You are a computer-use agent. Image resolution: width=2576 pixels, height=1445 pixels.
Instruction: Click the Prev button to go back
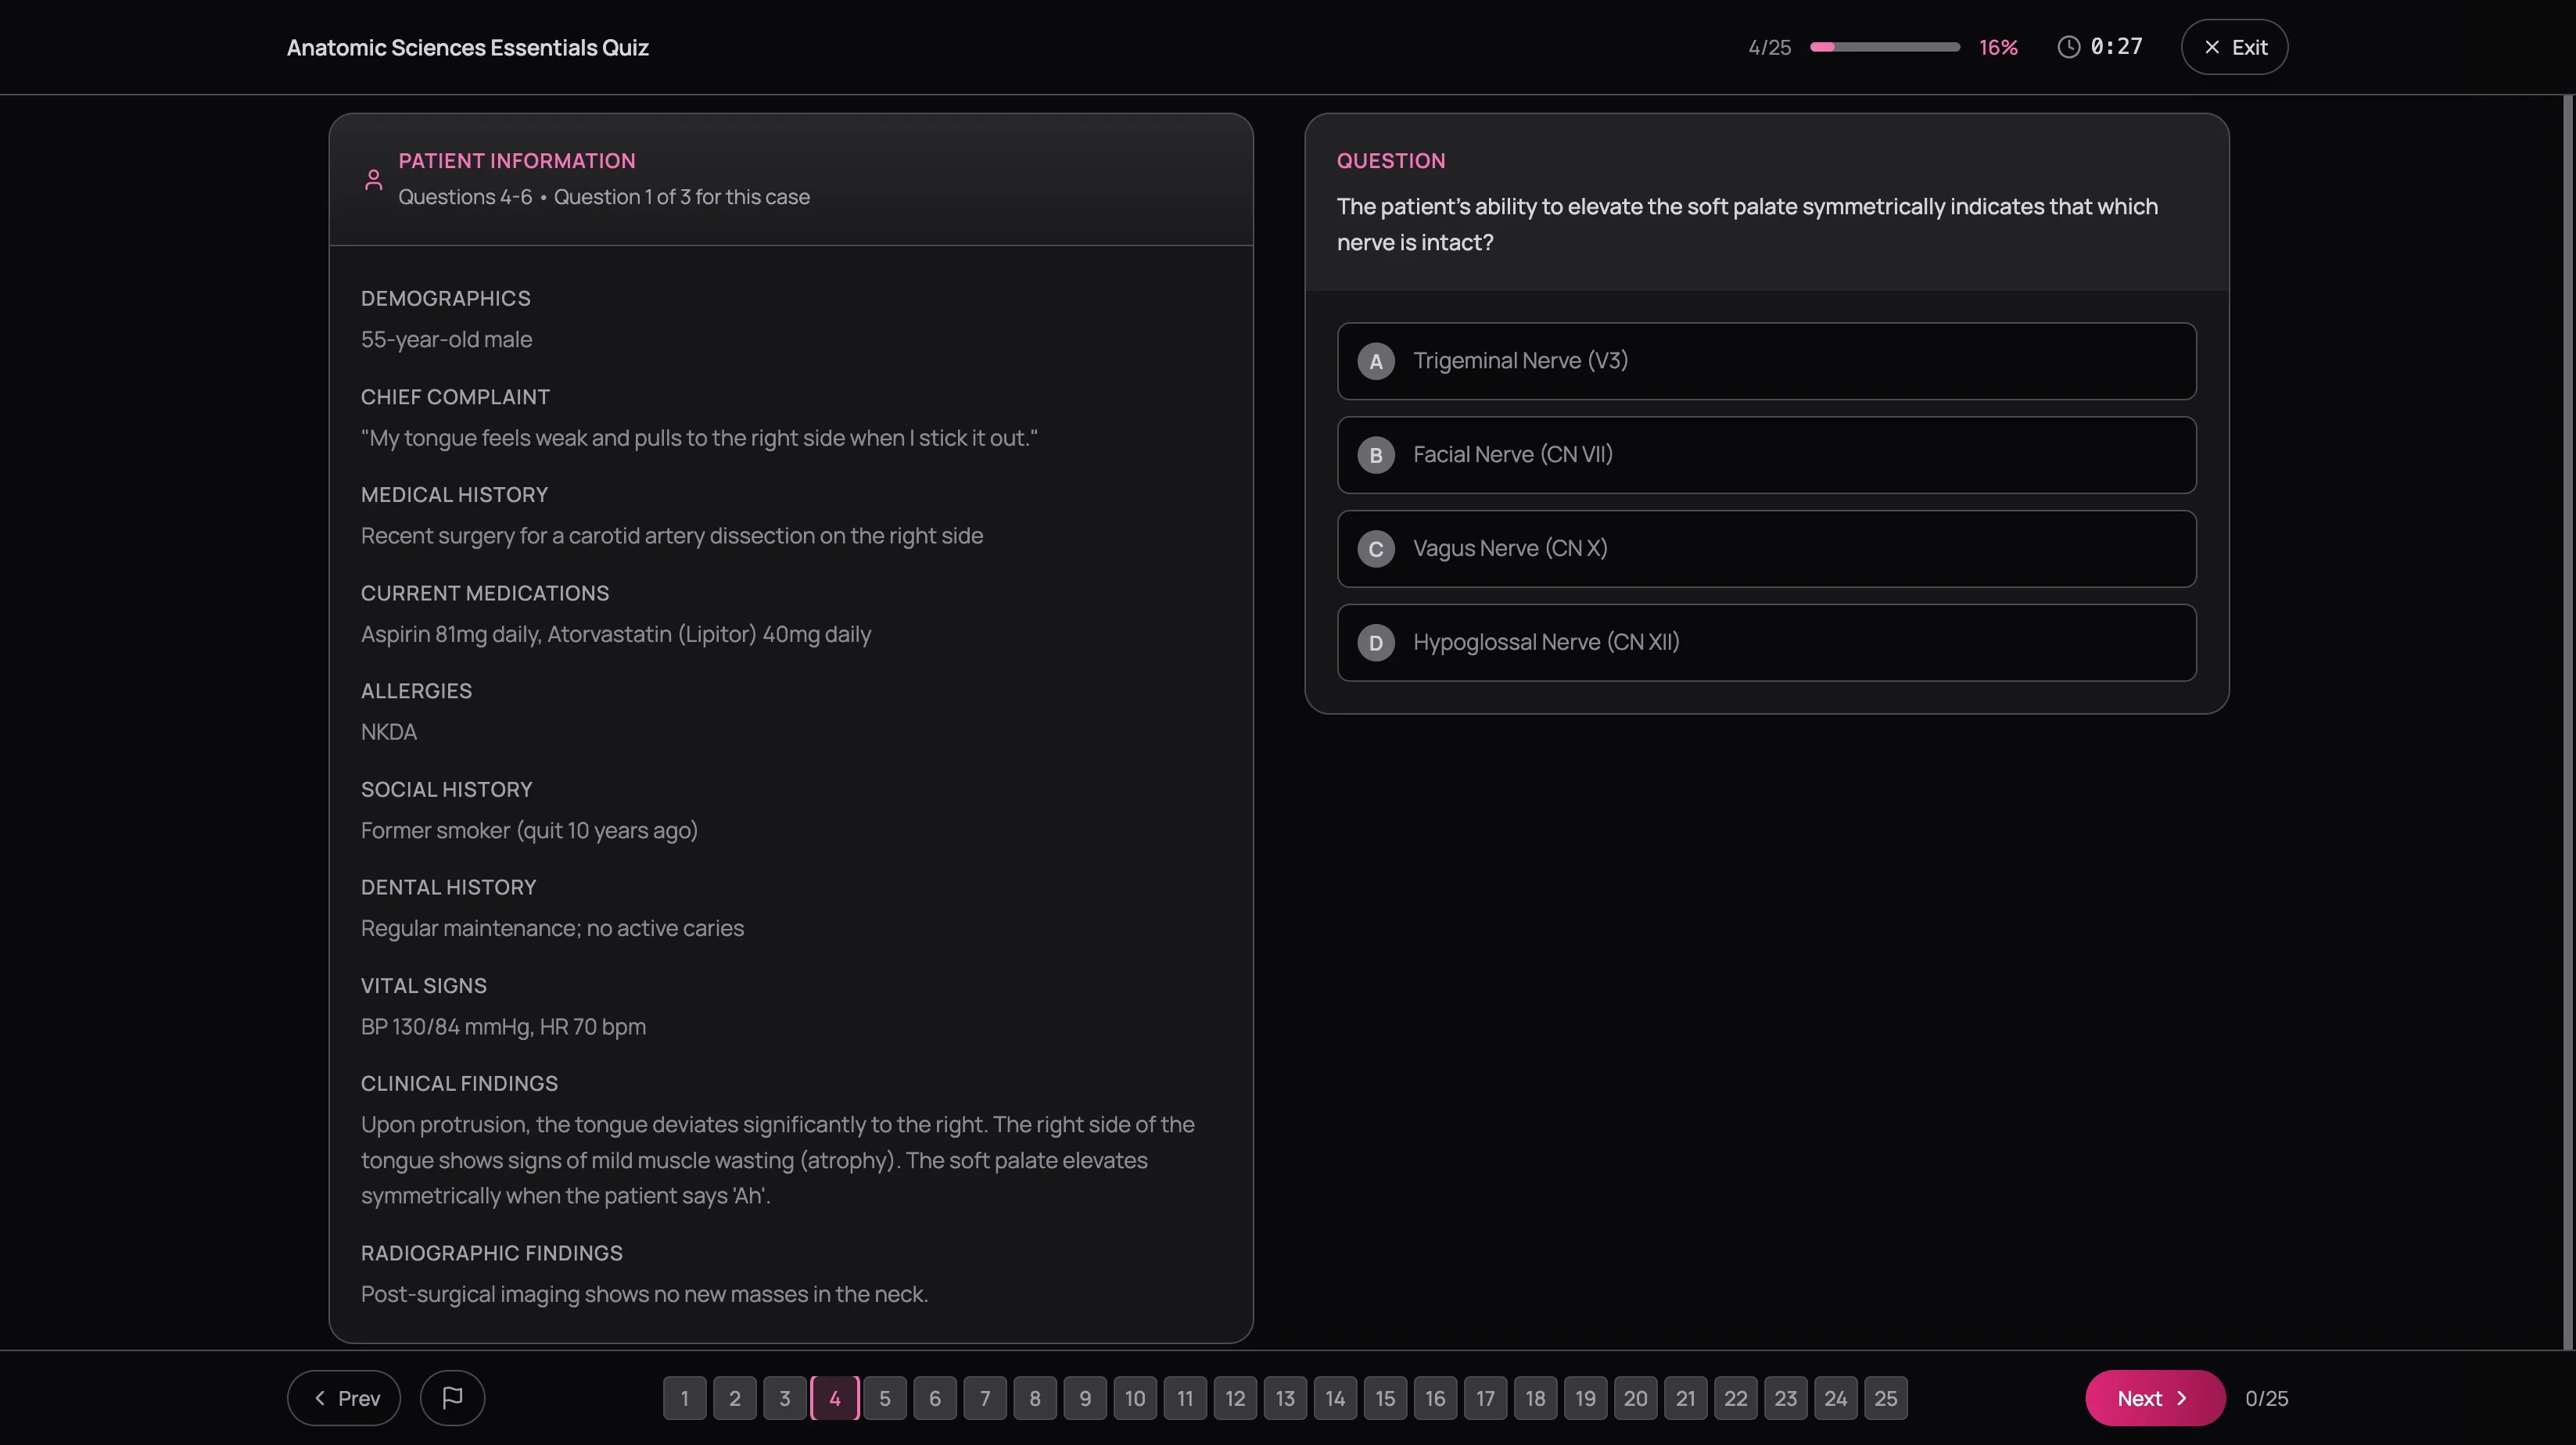point(343,1397)
